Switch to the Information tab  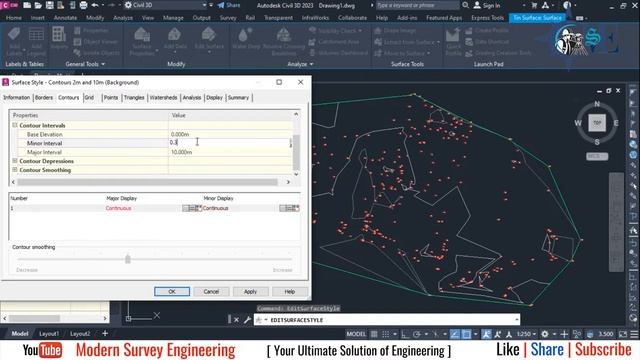coord(16,98)
